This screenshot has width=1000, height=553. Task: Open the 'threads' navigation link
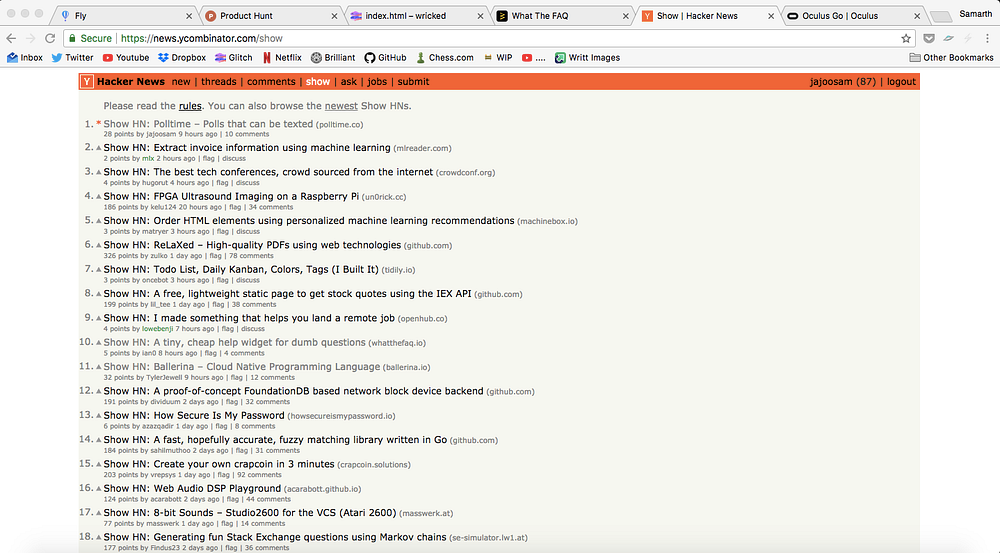coord(219,82)
